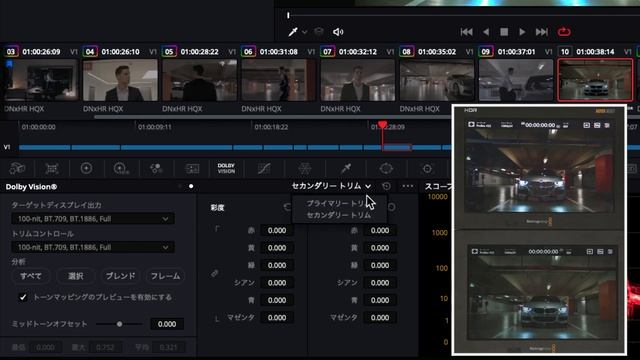This screenshot has height=360, width=640.
Task: Open the Color Warper palette
Action: pyautogui.click(x=304, y=168)
